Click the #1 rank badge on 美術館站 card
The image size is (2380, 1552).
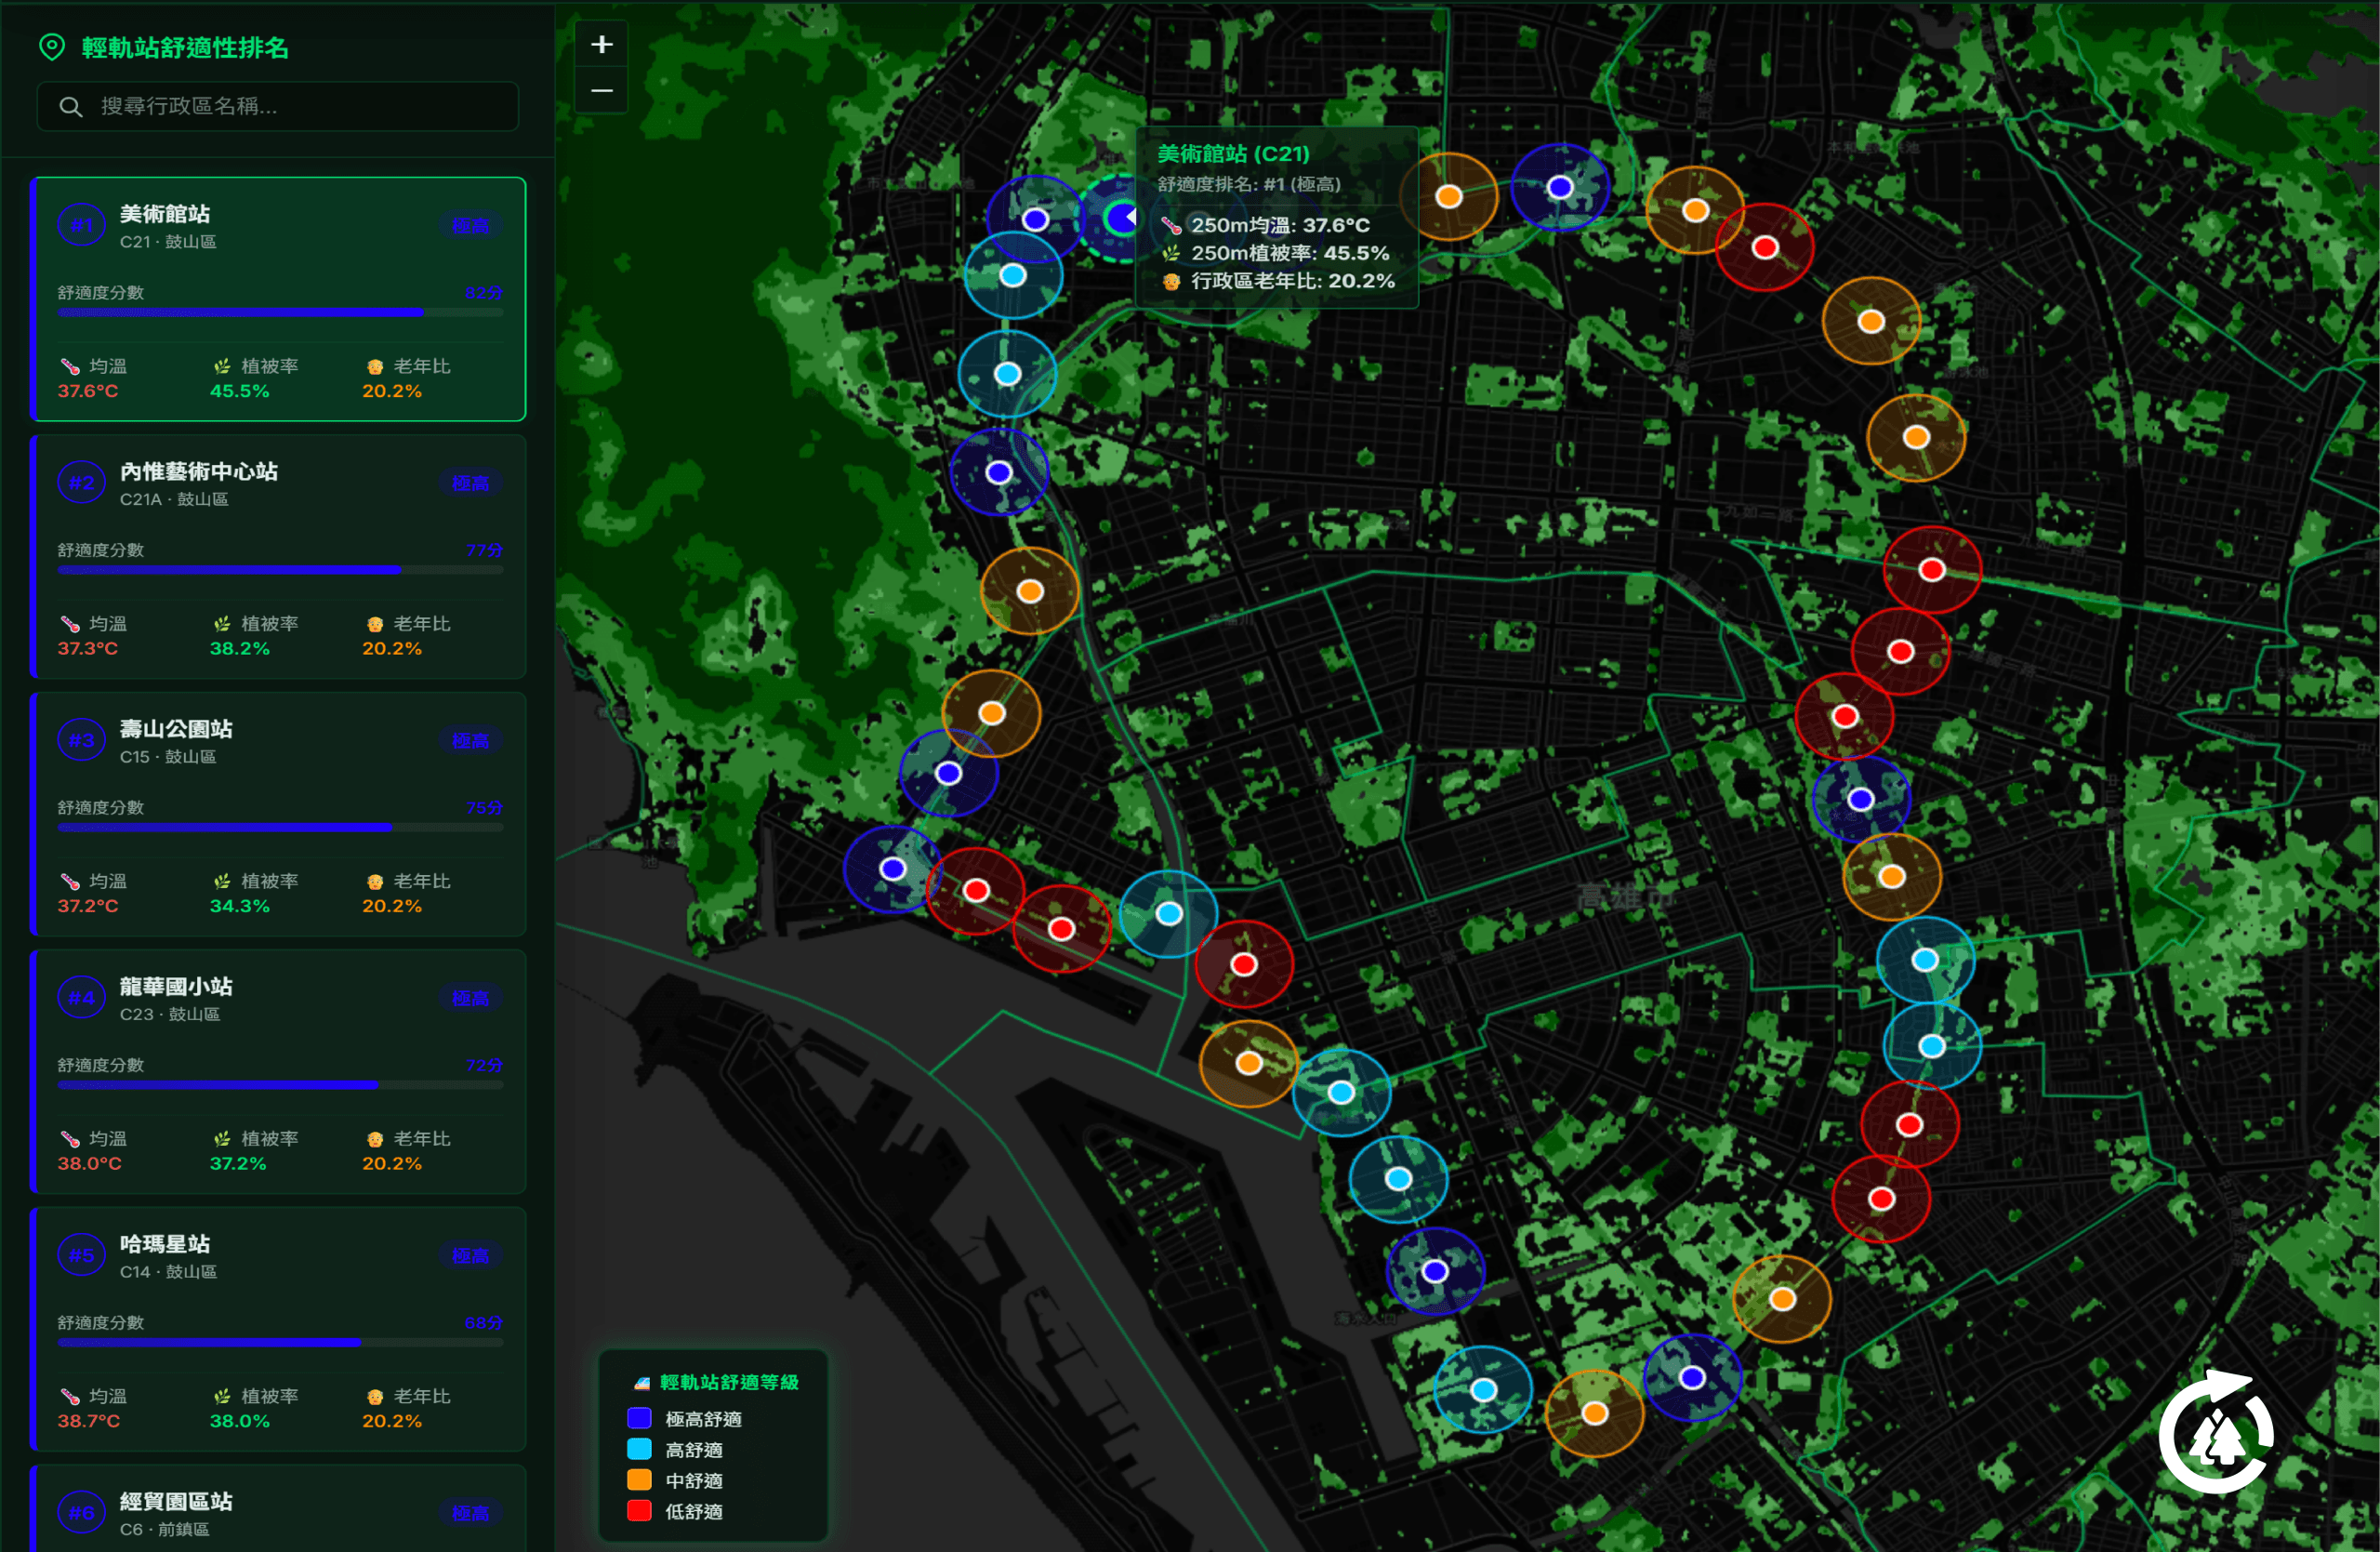[81, 226]
